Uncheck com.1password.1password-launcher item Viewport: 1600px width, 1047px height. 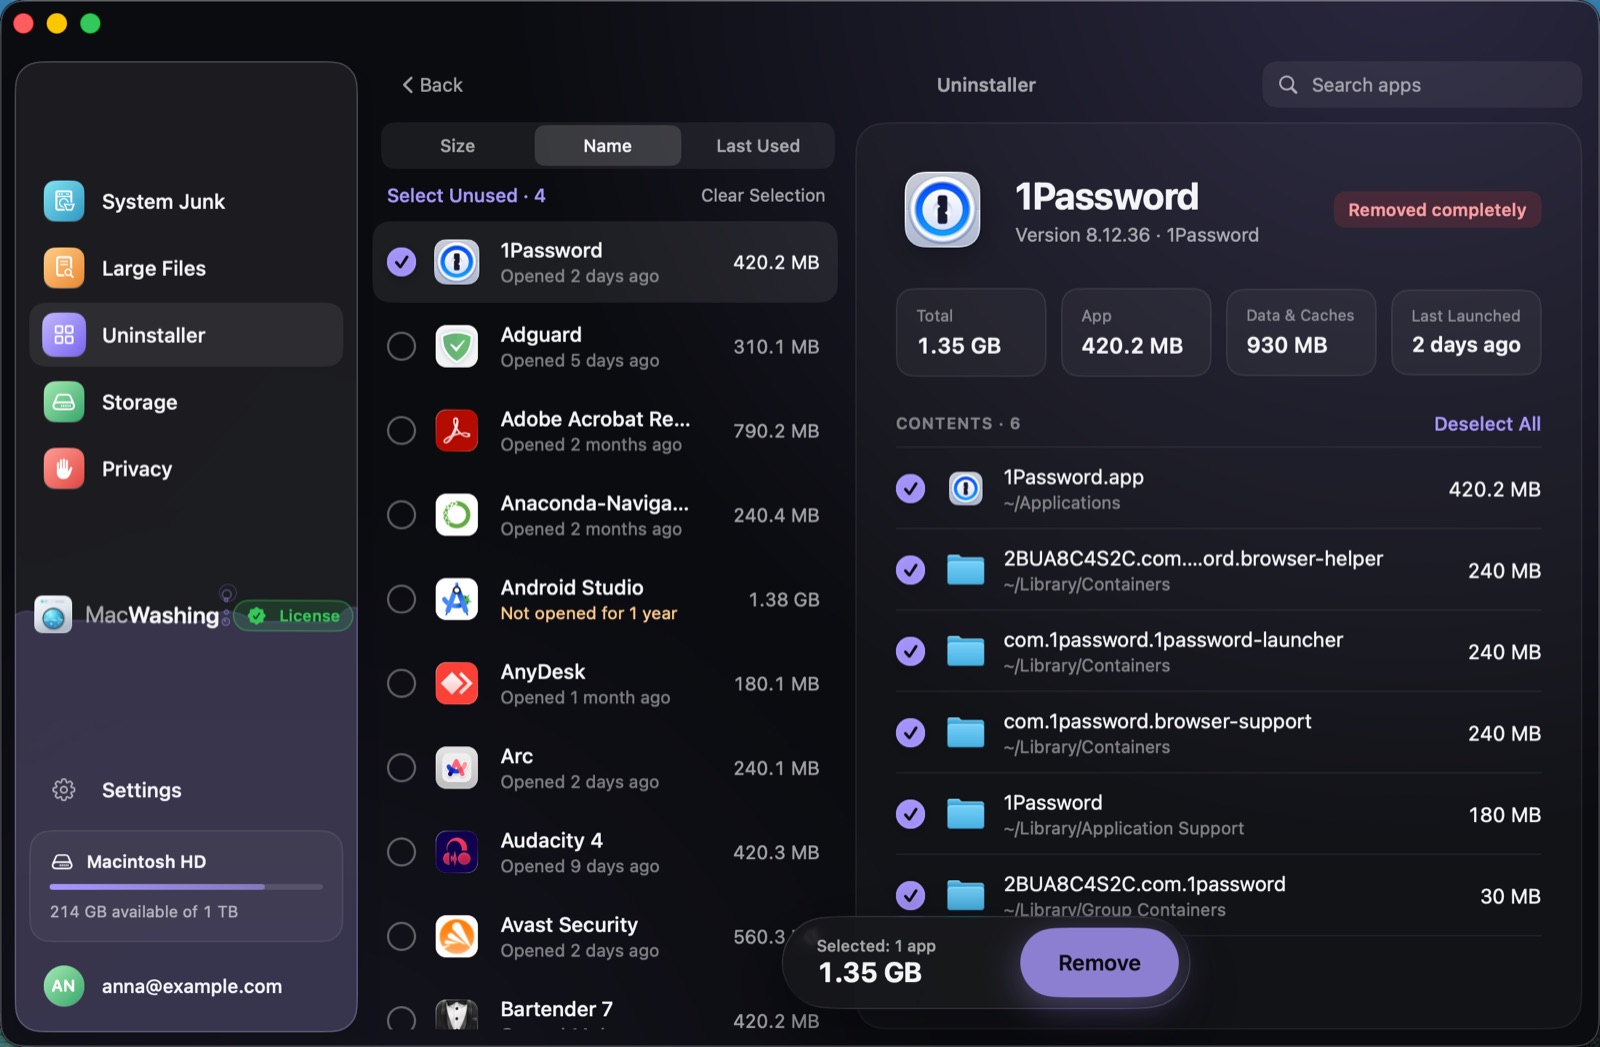(910, 652)
